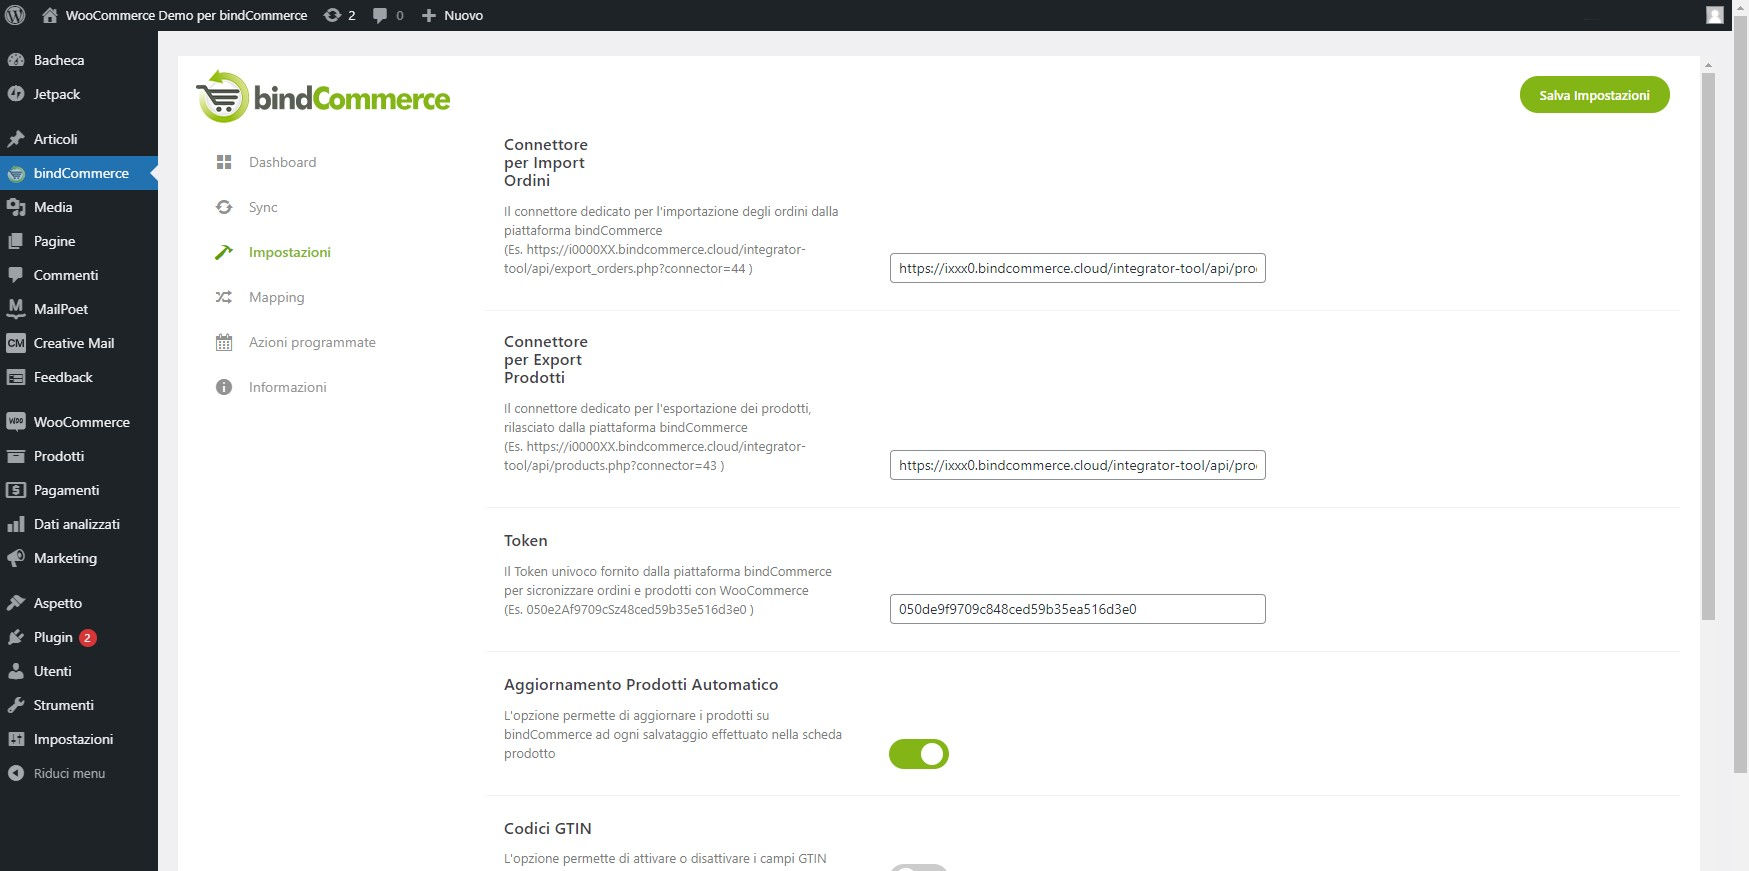The height and width of the screenshot is (871, 1749).
Task: Click the Informazioni info icon
Action: [x=224, y=387]
